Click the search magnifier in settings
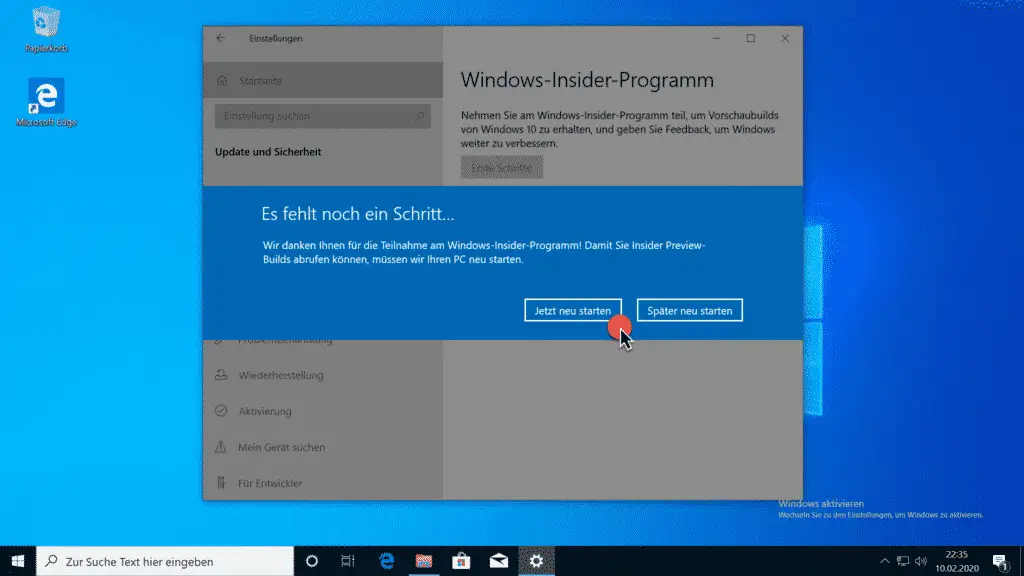This screenshot has width=1024, height=576. (x=419, y=116)
